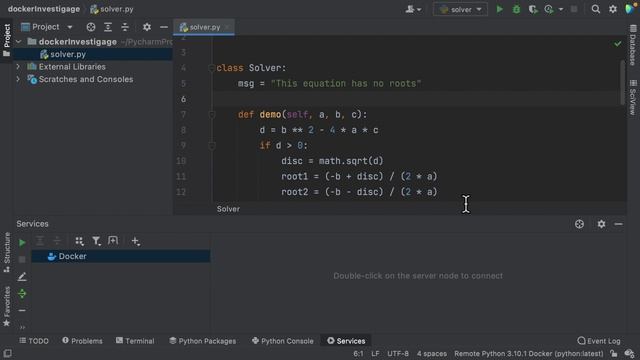Fold the def demo method
This screenshot has width=640, height=360.
click(x=211, y=115)
